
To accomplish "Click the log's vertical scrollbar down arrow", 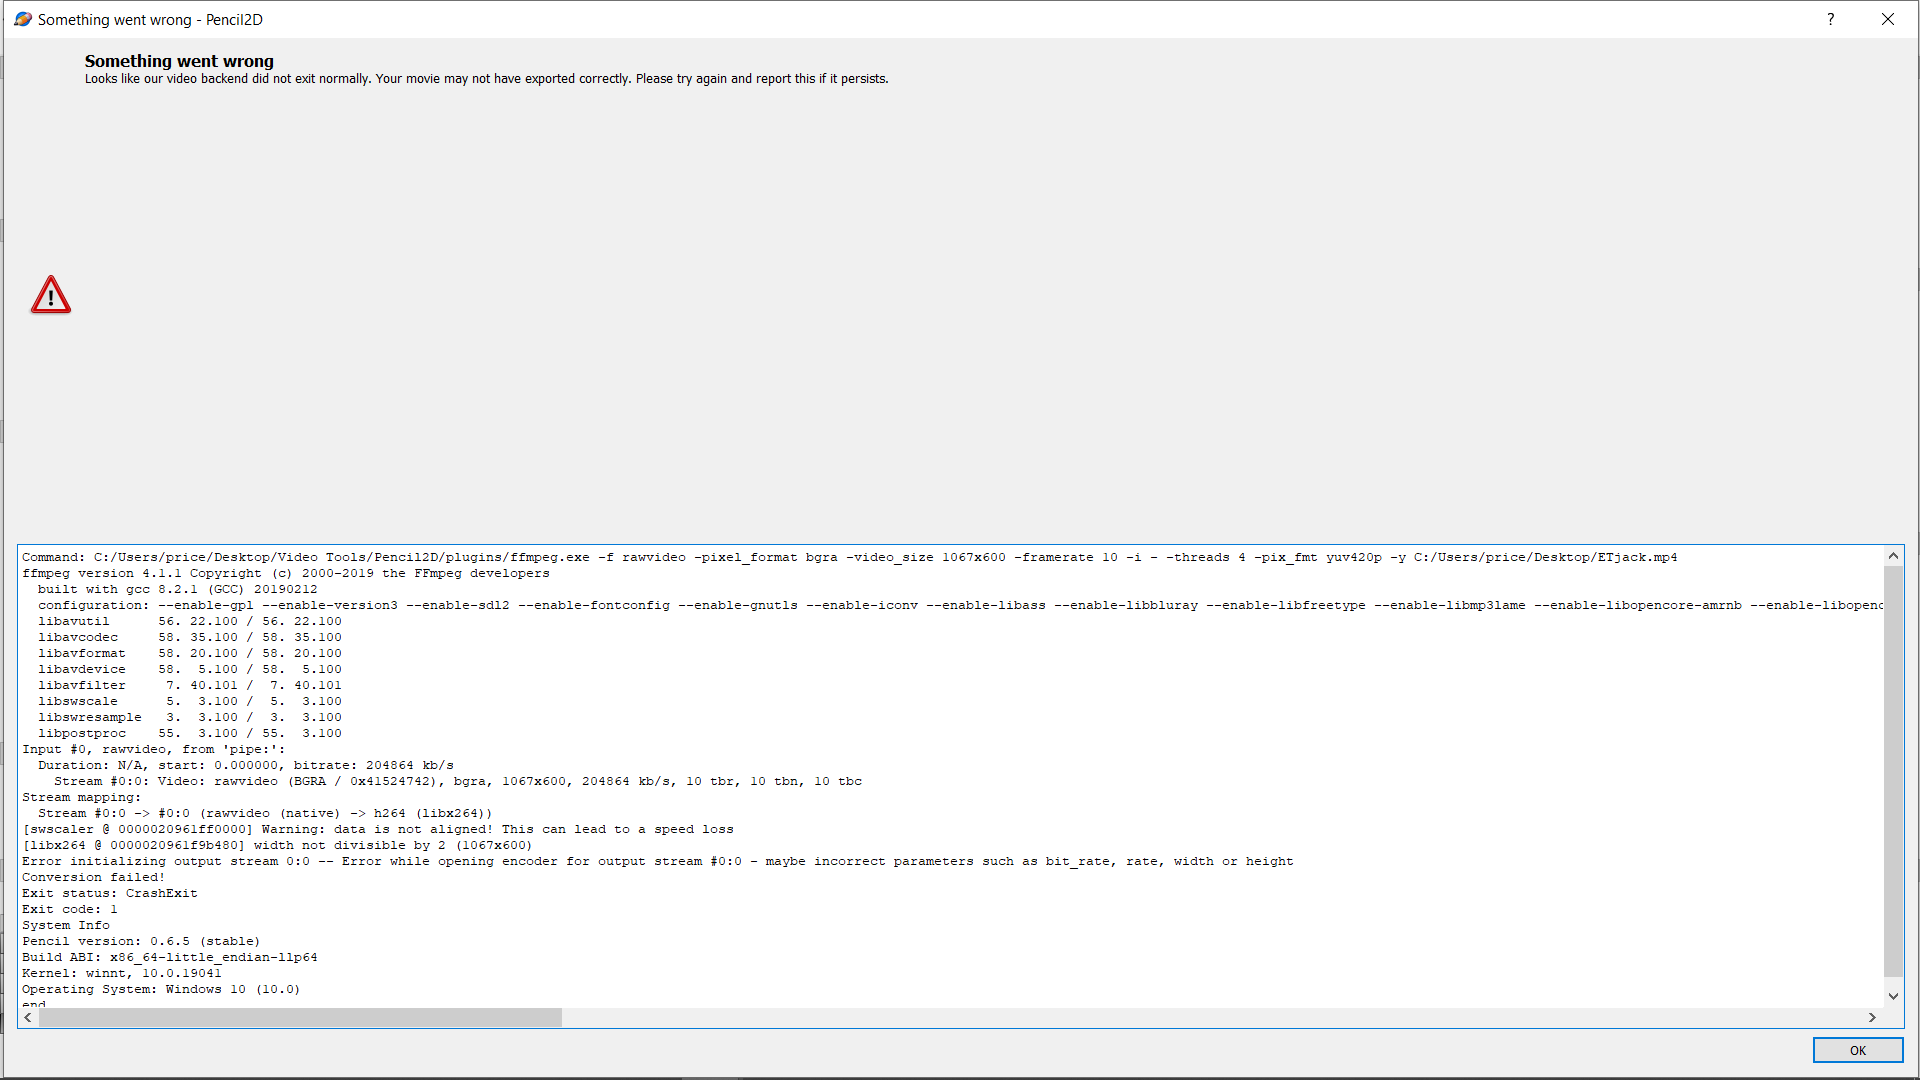I will click(1892, 996).
